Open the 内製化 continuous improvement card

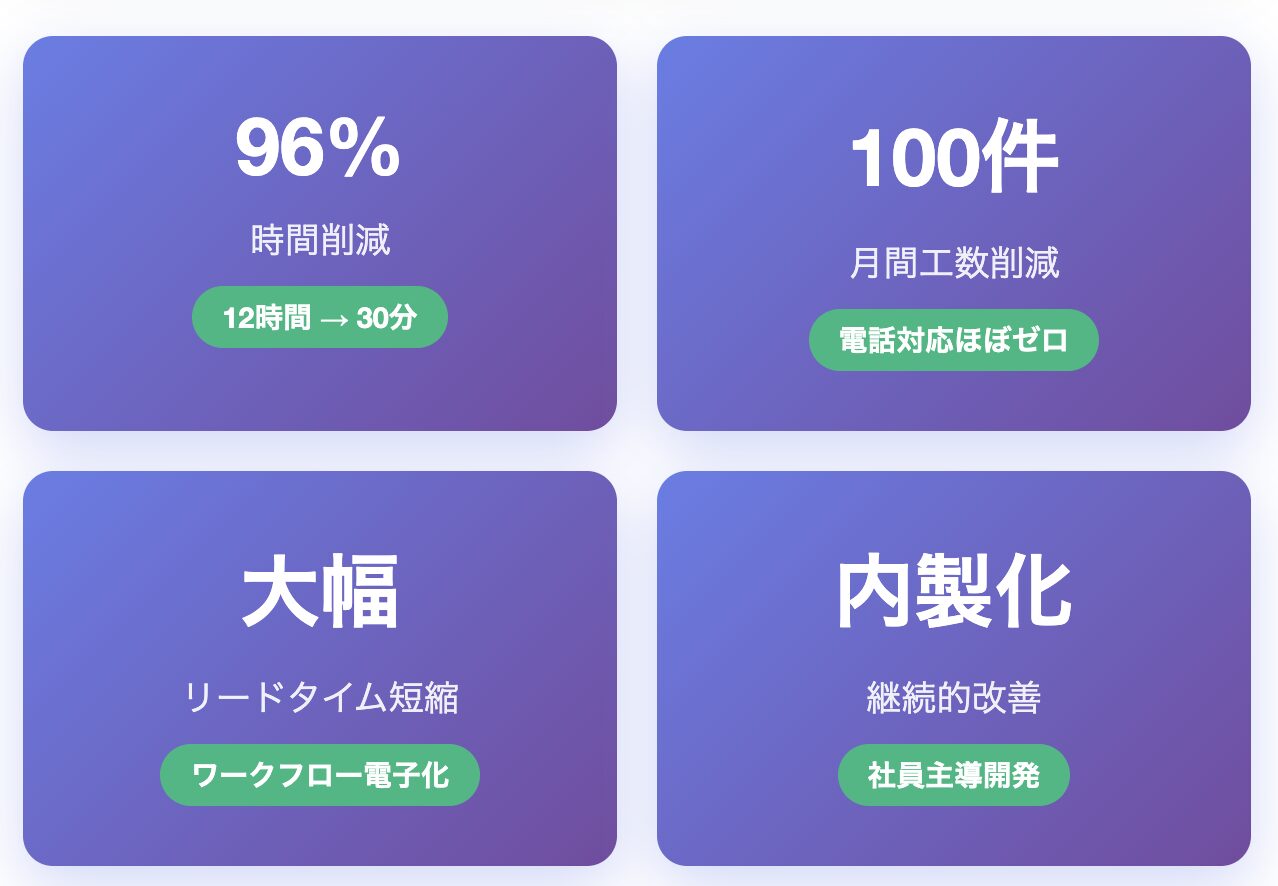[954, 669]
